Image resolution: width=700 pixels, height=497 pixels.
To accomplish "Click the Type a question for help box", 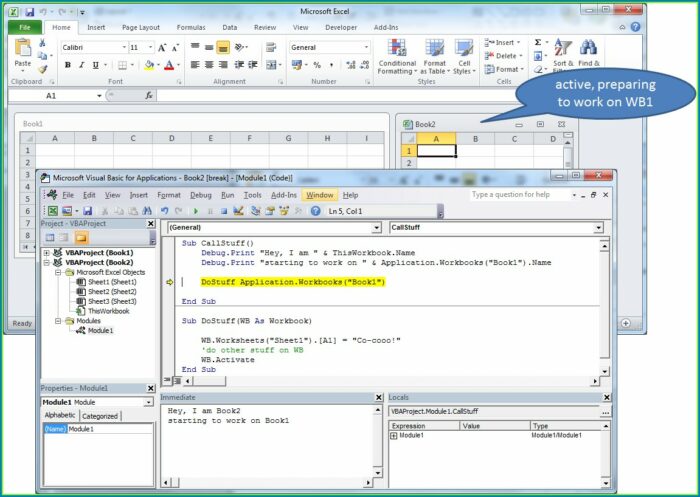I will (519, 195).
